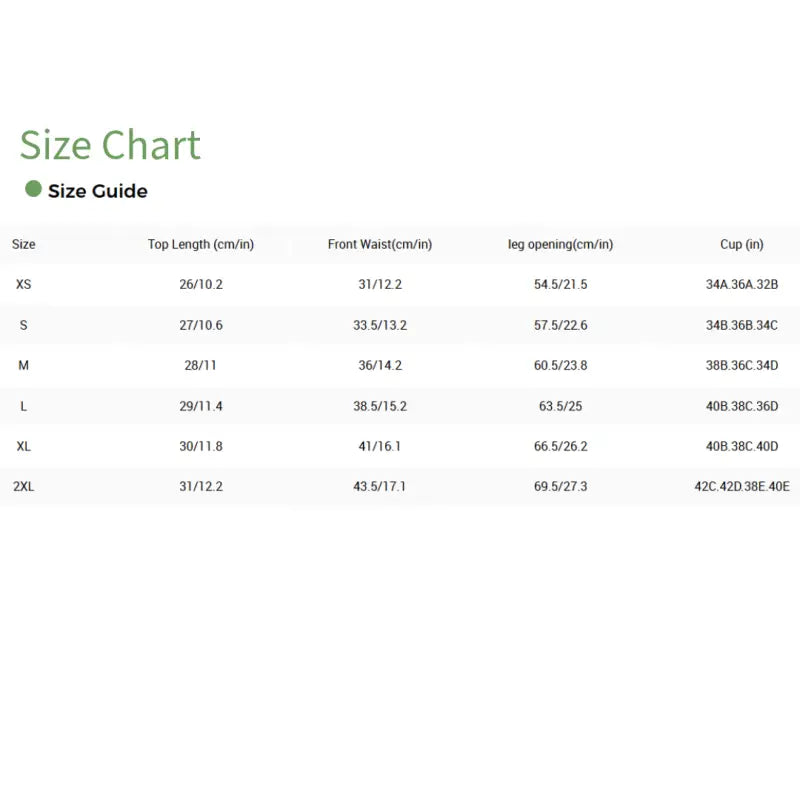Image resolution: width=800 pixels, height=800 pixels.
Task: Click the 40B.38C.36D cup cell
Action: tap(742, 406)
